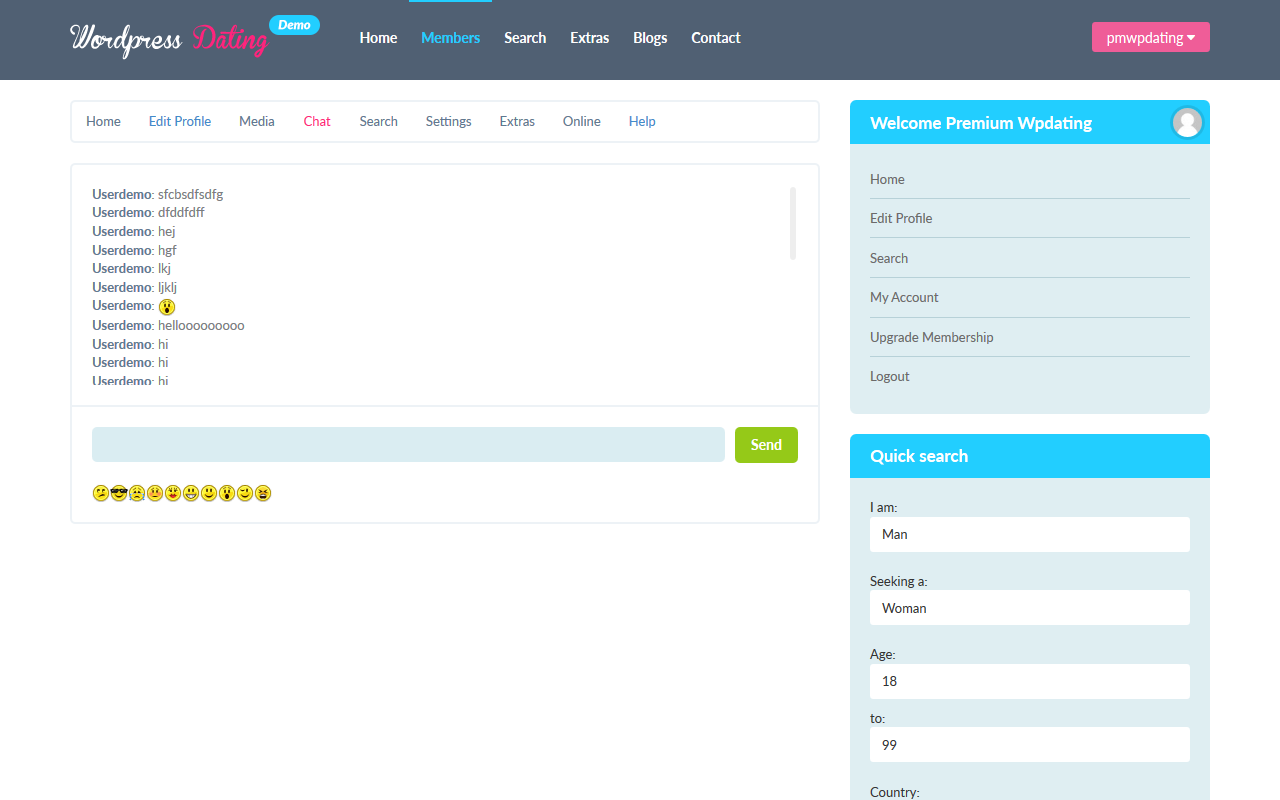Select the Chat tab
The width and height of the screenshot is (1280, 800).
pyautogui.click(x=317, y=121)
